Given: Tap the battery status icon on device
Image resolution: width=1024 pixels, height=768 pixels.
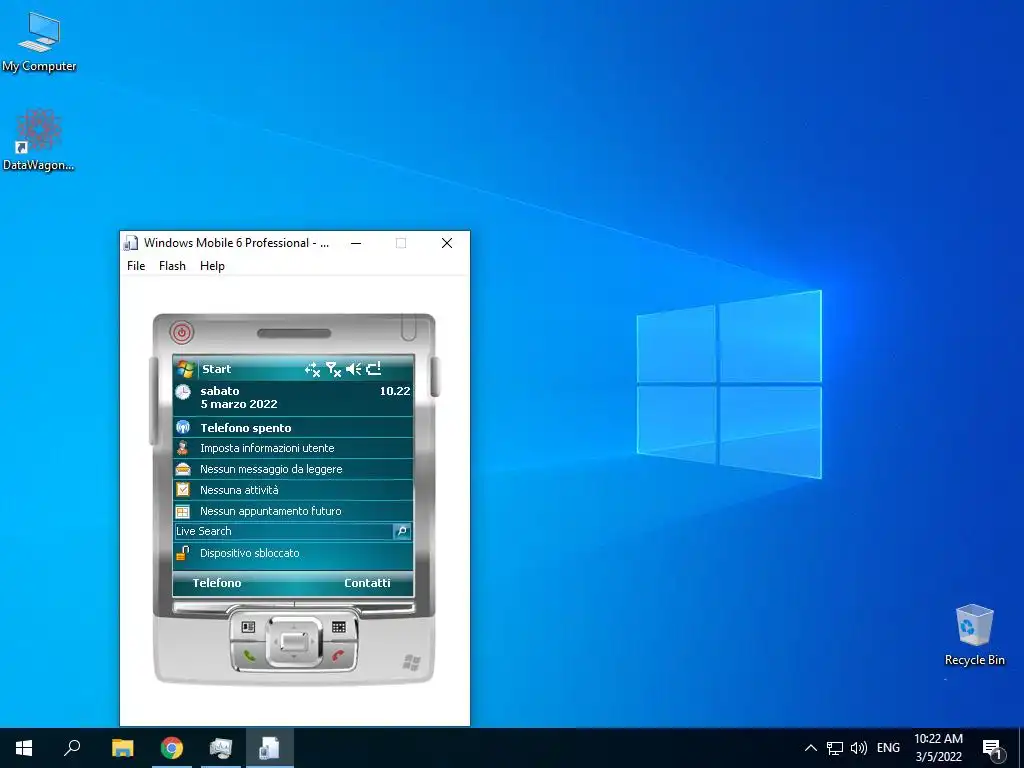Looking at the screenshot, I should pos(374,369).
